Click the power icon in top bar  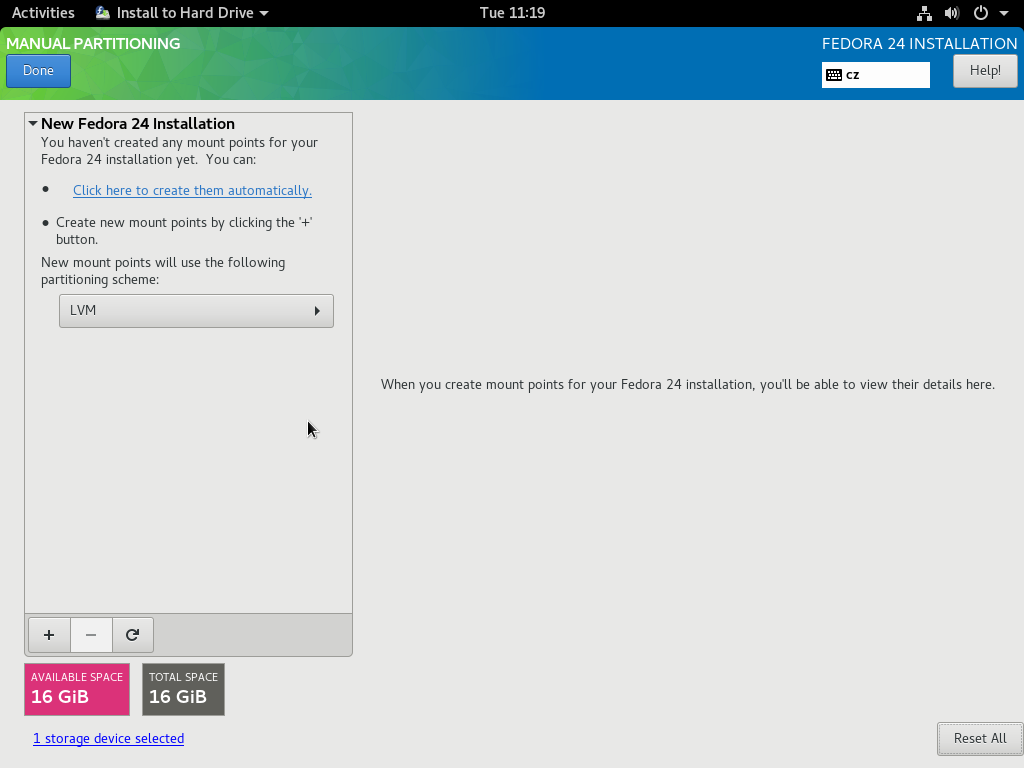[x=980, y=13]
